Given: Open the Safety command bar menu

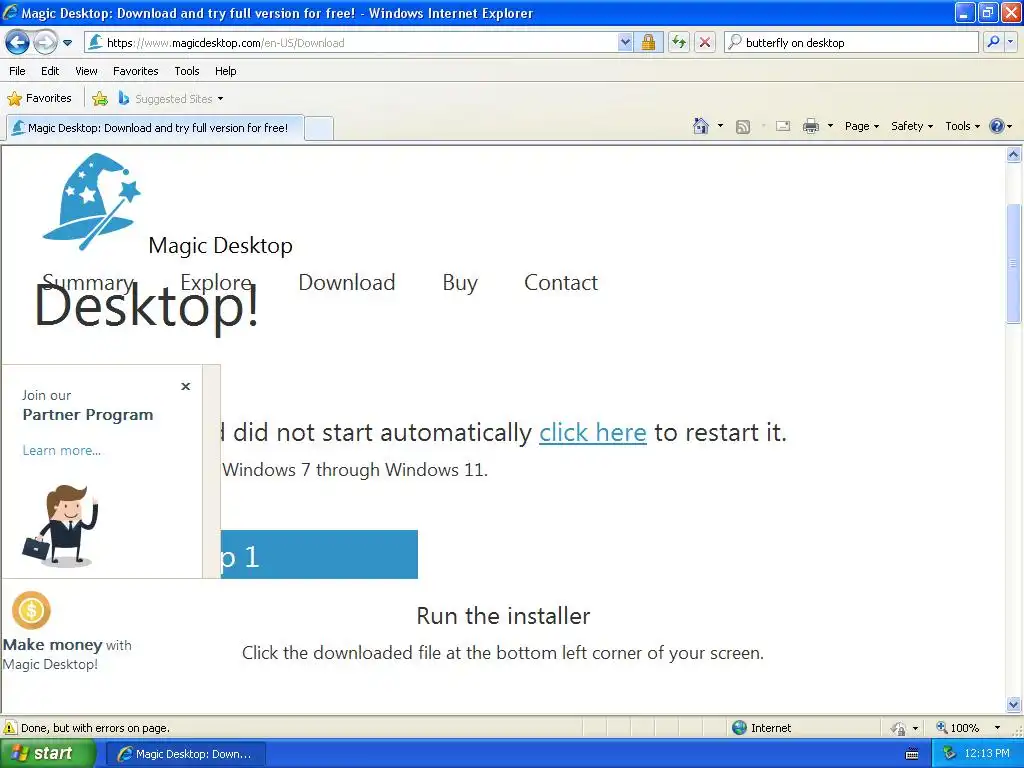Looking at the screenshot, I should coord(912,126).
